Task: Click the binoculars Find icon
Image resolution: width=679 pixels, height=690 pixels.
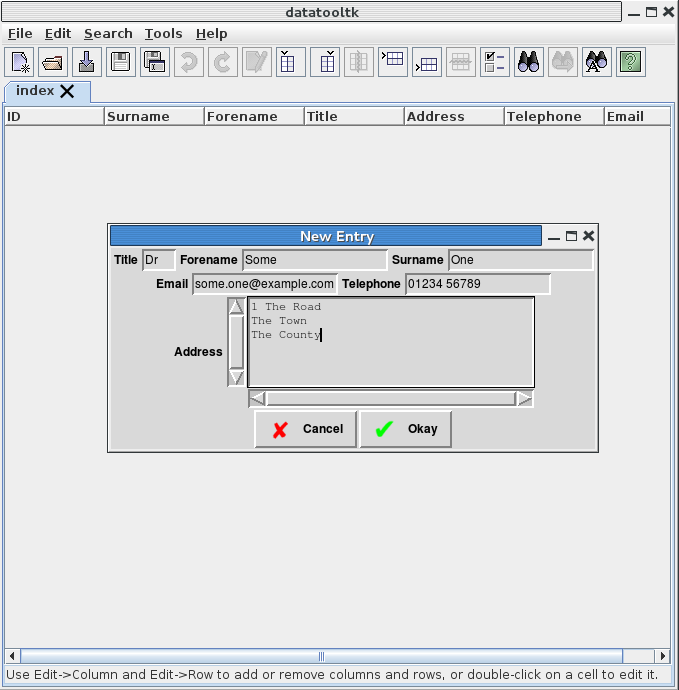Action: 528,62
